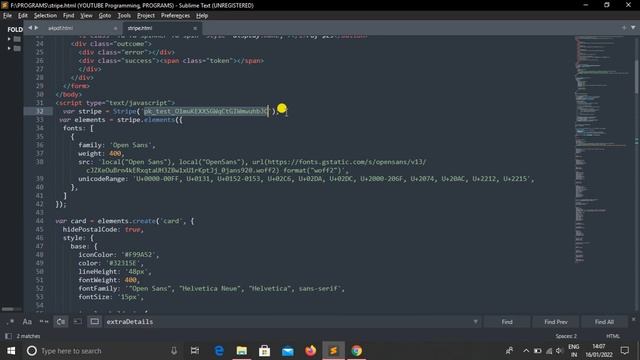Image resolution: width=640 pixels, height=360 pixels.
Task: Open Task View from taskbar
Action: pos(195,351)
